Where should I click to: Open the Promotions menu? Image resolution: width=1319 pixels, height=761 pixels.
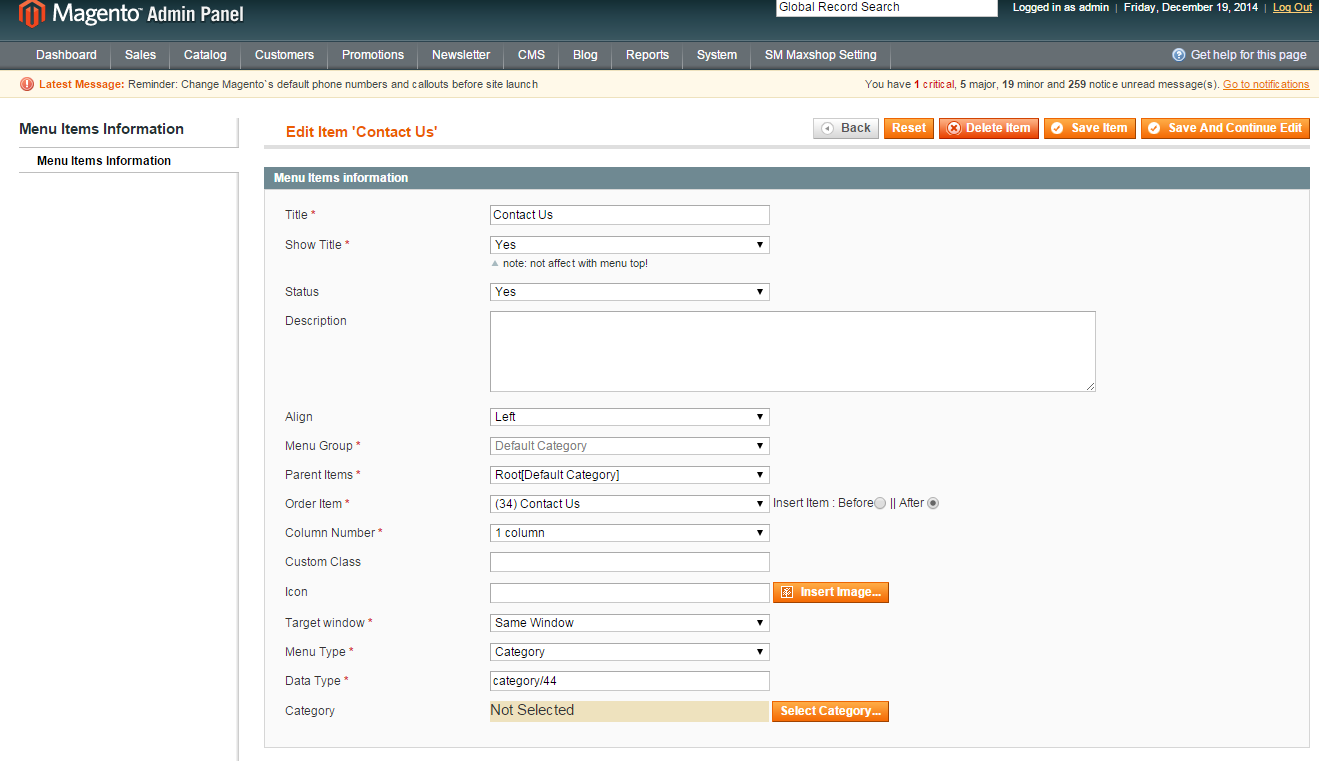[x=373, y=55]
